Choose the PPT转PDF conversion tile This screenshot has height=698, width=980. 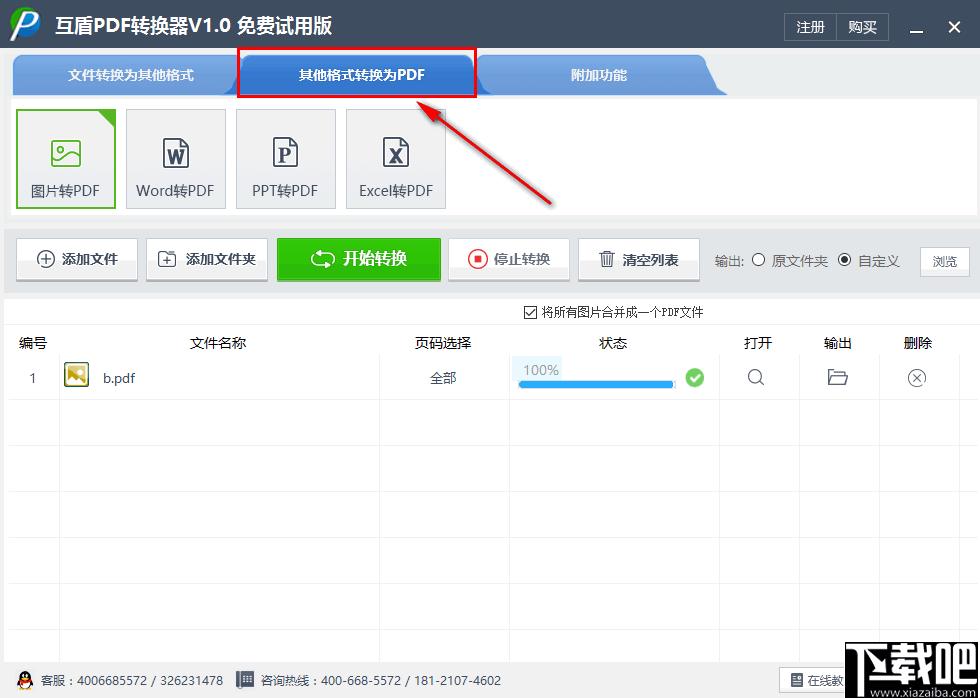tap(286, 159)
